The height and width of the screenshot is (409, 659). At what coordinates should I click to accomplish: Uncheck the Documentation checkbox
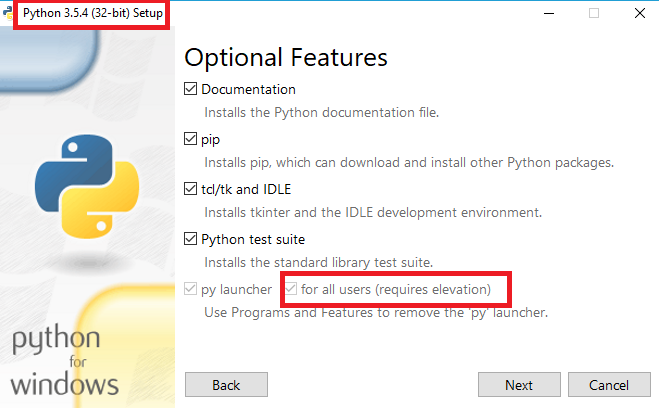[190, 89]
